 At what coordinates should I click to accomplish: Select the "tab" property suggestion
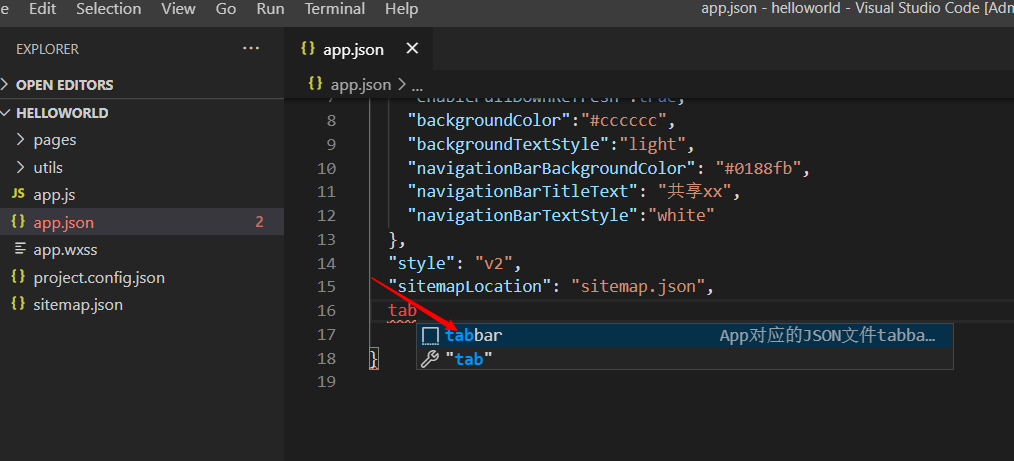pyautogui.click(x=684, y=359)
